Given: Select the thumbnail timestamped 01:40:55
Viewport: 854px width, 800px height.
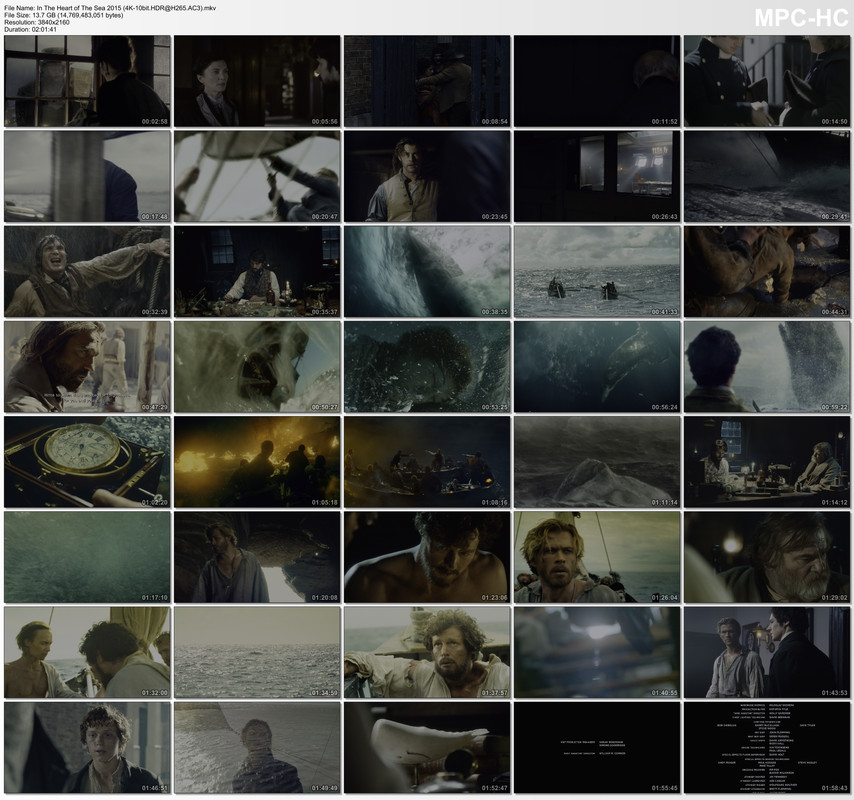Looking at the screenshot, I should (597, 652).
